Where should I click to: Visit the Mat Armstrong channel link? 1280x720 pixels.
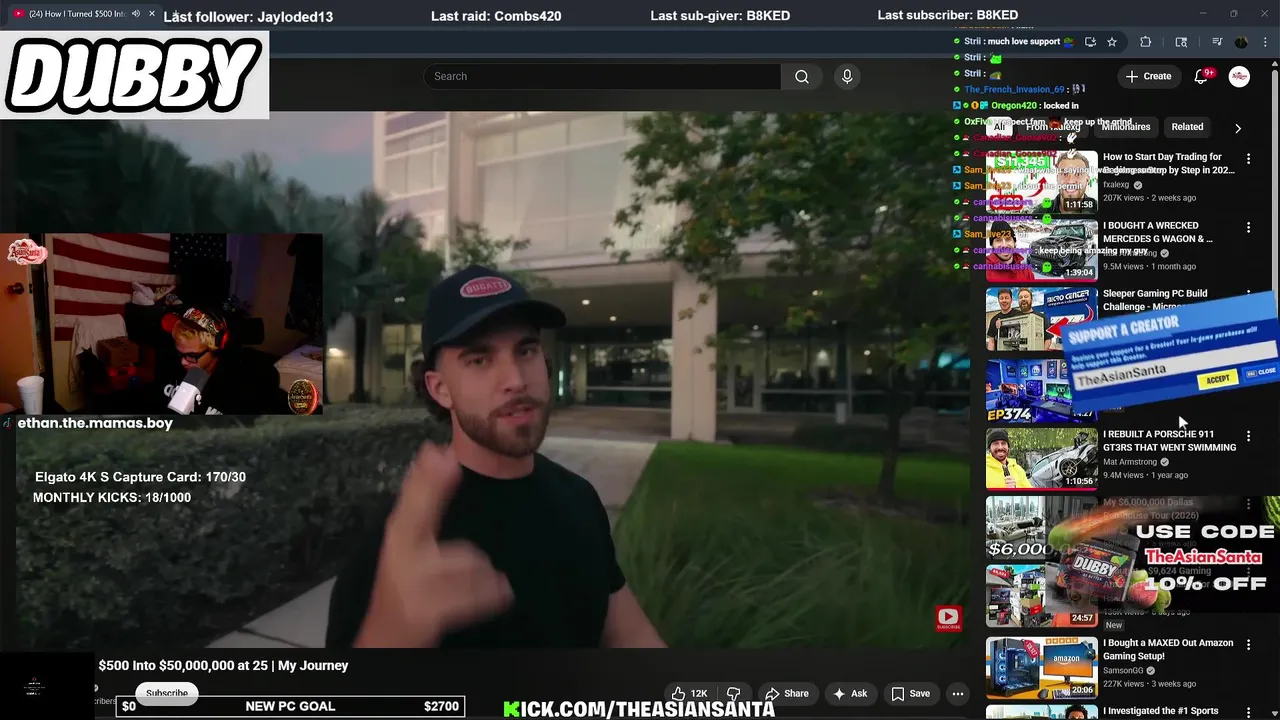pos(1131,462)
